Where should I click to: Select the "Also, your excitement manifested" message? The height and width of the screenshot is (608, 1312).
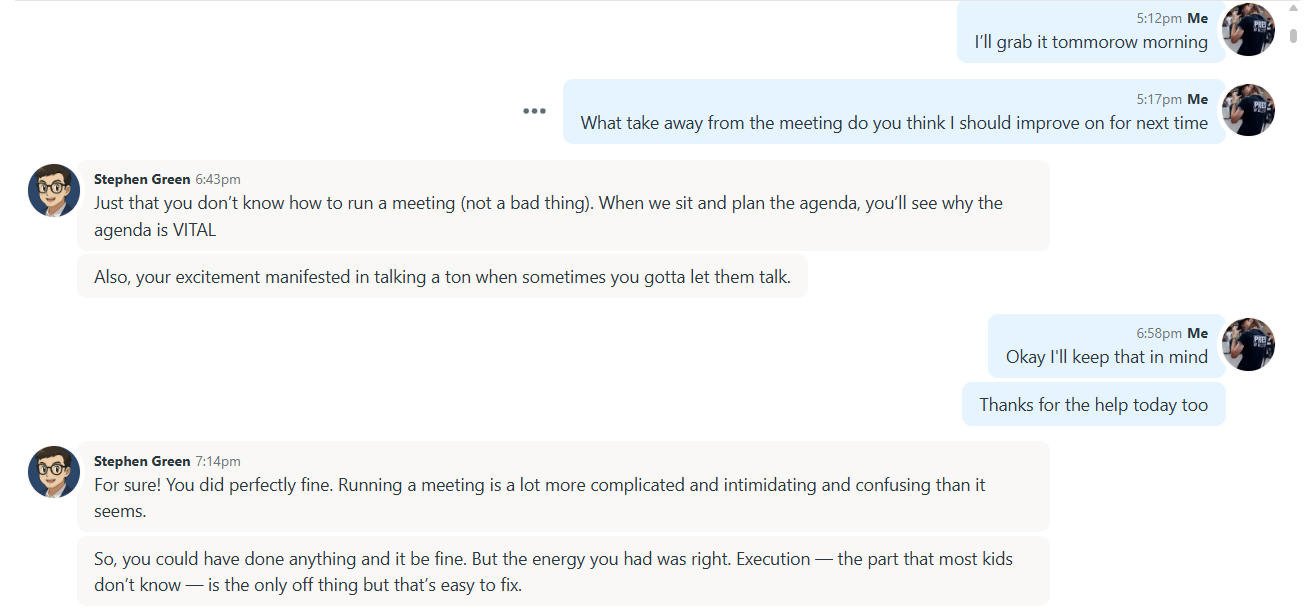[x=442, y=277]
